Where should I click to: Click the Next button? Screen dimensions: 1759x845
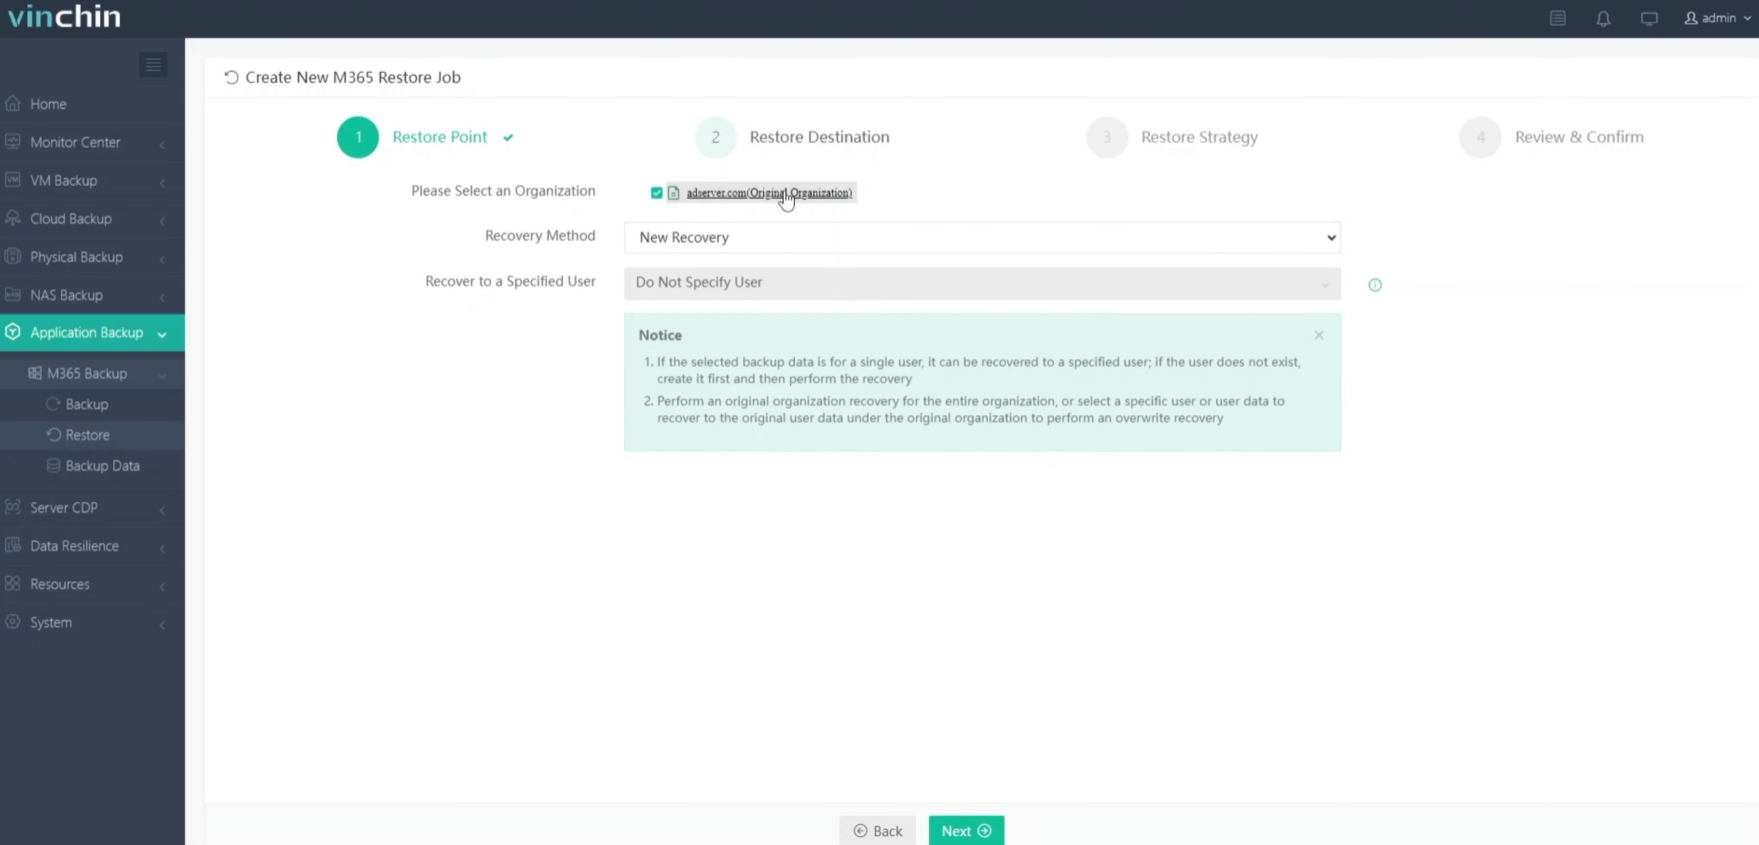pos(966,831)
